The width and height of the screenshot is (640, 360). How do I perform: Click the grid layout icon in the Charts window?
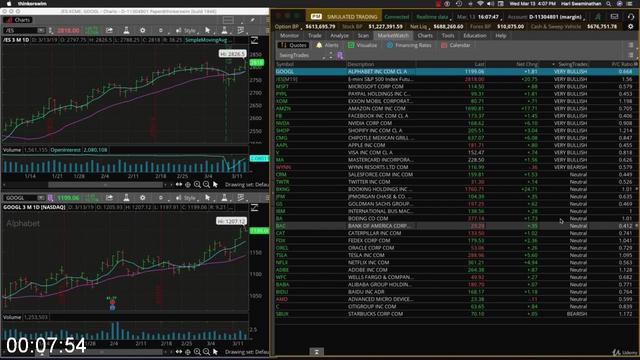pyautogui.click(x=228, y=20)
